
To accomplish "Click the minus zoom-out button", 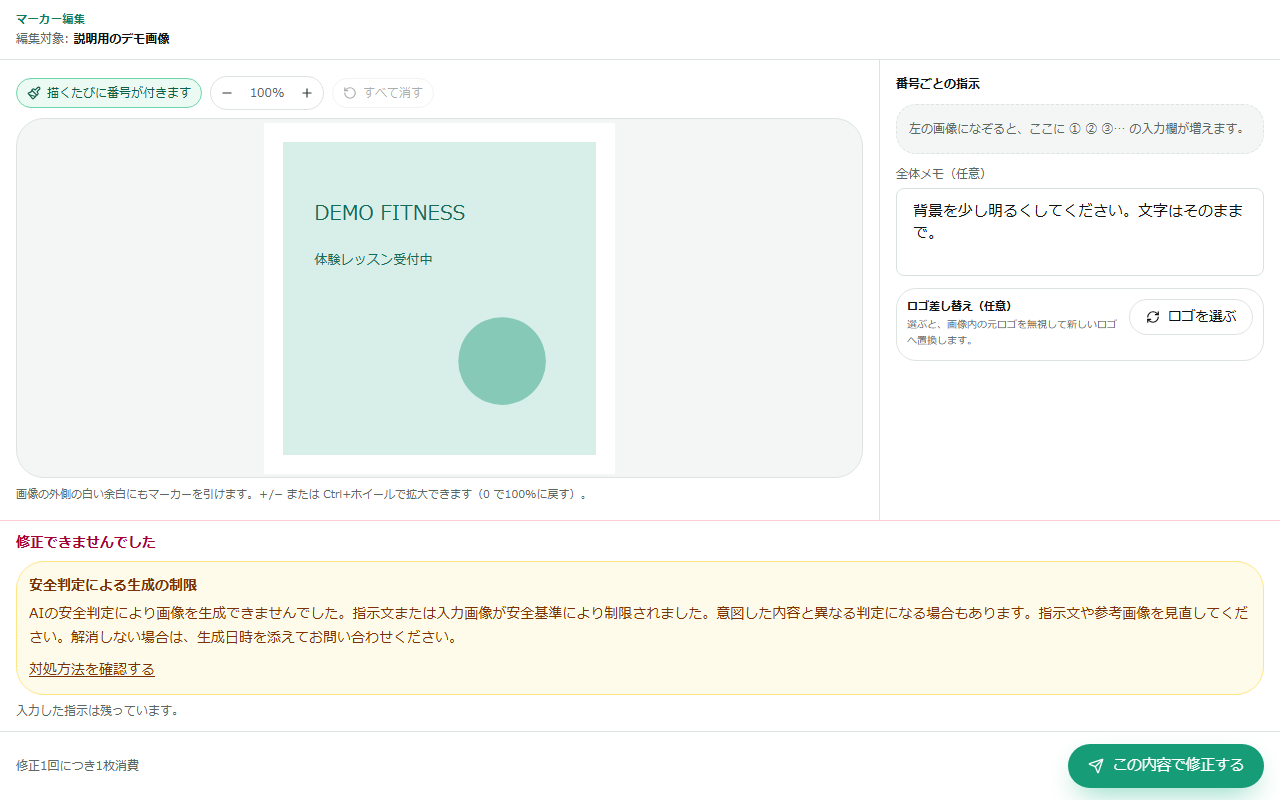I will 227,93.
